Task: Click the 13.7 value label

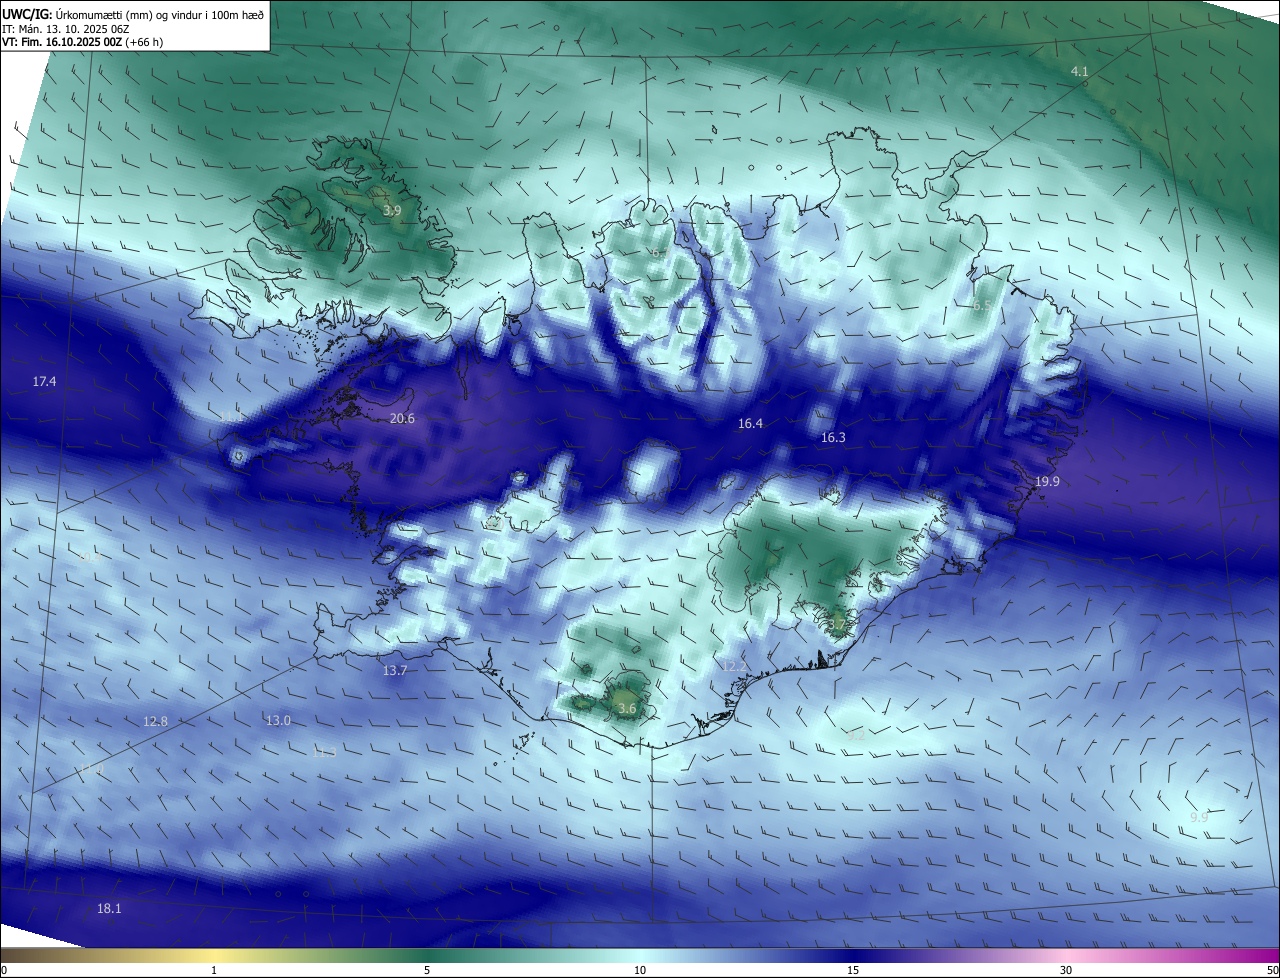Action: [395, 670]
